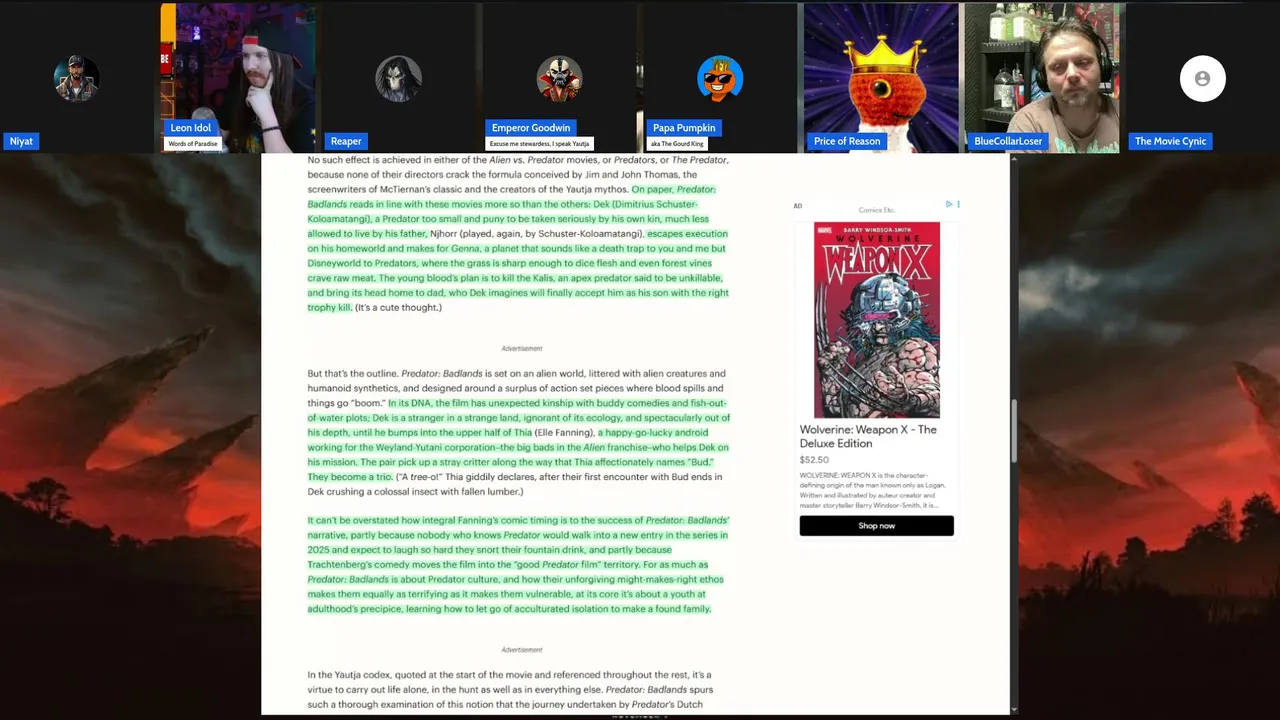The image size is (1280, 720).
Task: Click the Advertisement label above 'In the Yautja codex'
Action: coord(522,650)
